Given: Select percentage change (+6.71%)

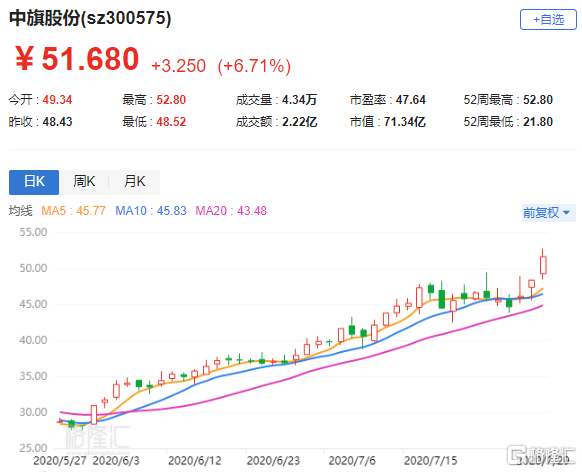Looking at the screenshot, I should pyautogui.click(x=254, y=66).
